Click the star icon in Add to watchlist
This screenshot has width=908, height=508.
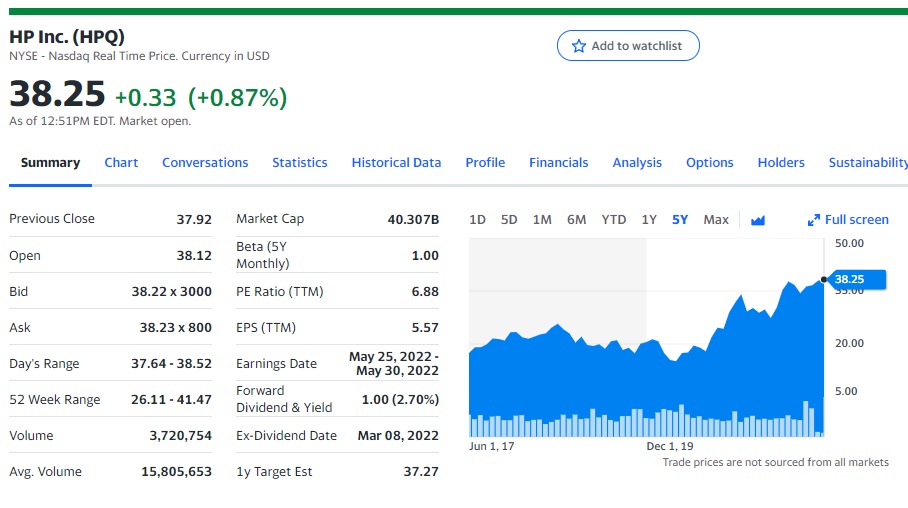pyautogui.click(x=579, y=46)
